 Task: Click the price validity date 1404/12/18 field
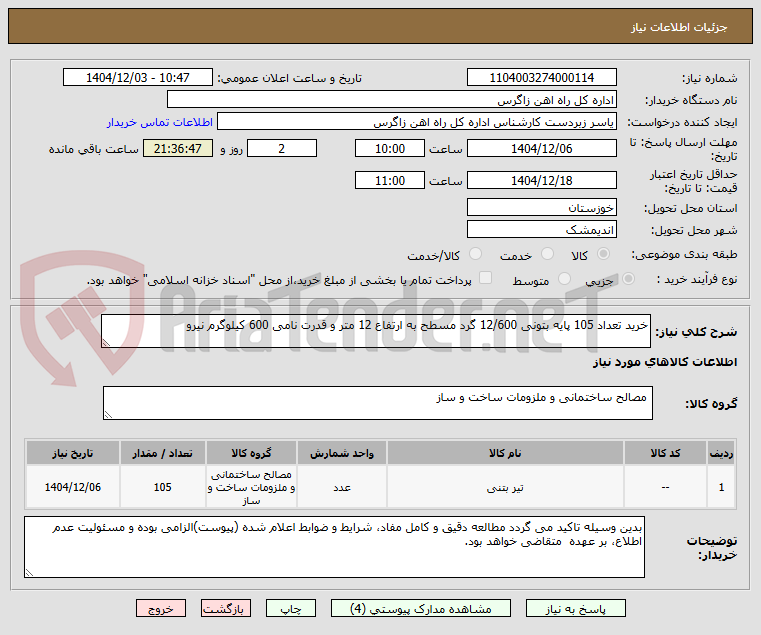tap(542, 180)
